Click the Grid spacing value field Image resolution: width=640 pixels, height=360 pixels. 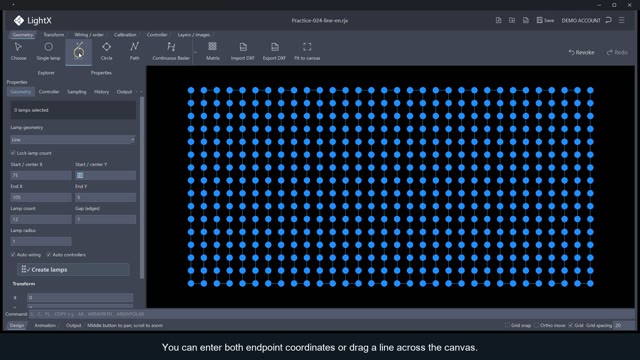click(624, 325)
